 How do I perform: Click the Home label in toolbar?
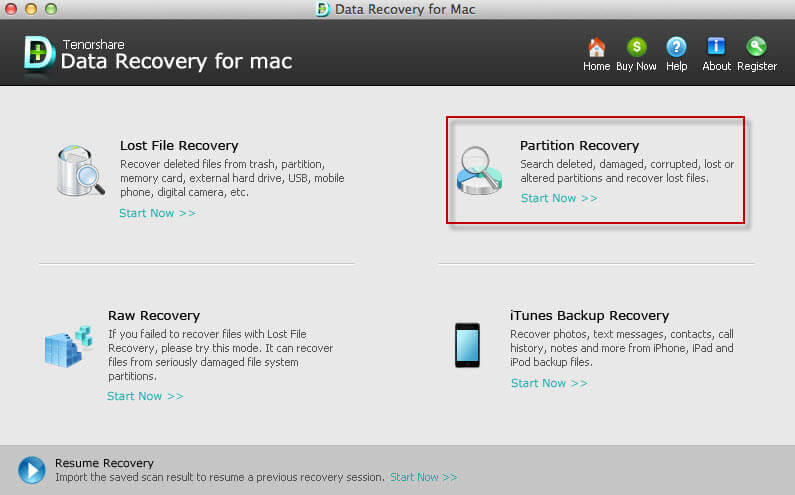[x=596, y=66]
